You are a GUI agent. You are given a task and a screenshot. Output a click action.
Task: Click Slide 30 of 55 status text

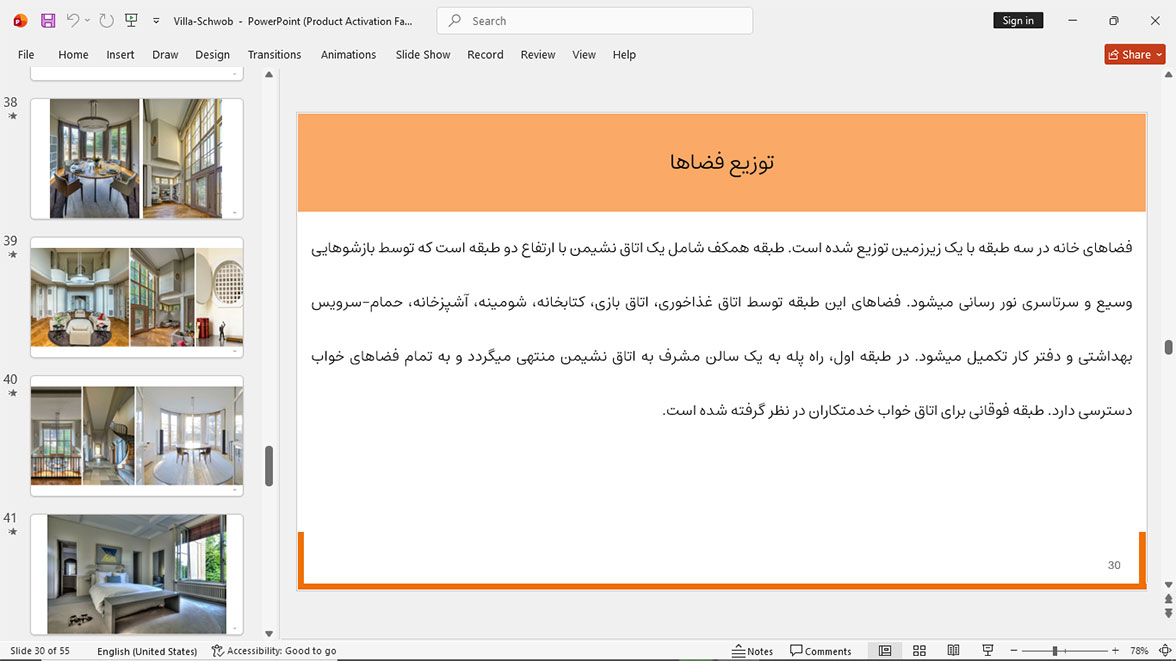tap(40, 650)
